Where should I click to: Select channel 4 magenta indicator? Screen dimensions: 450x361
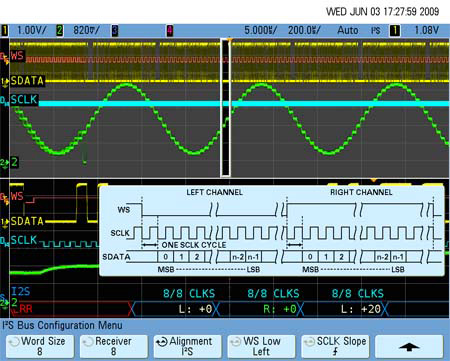click(x=170, y=31)
